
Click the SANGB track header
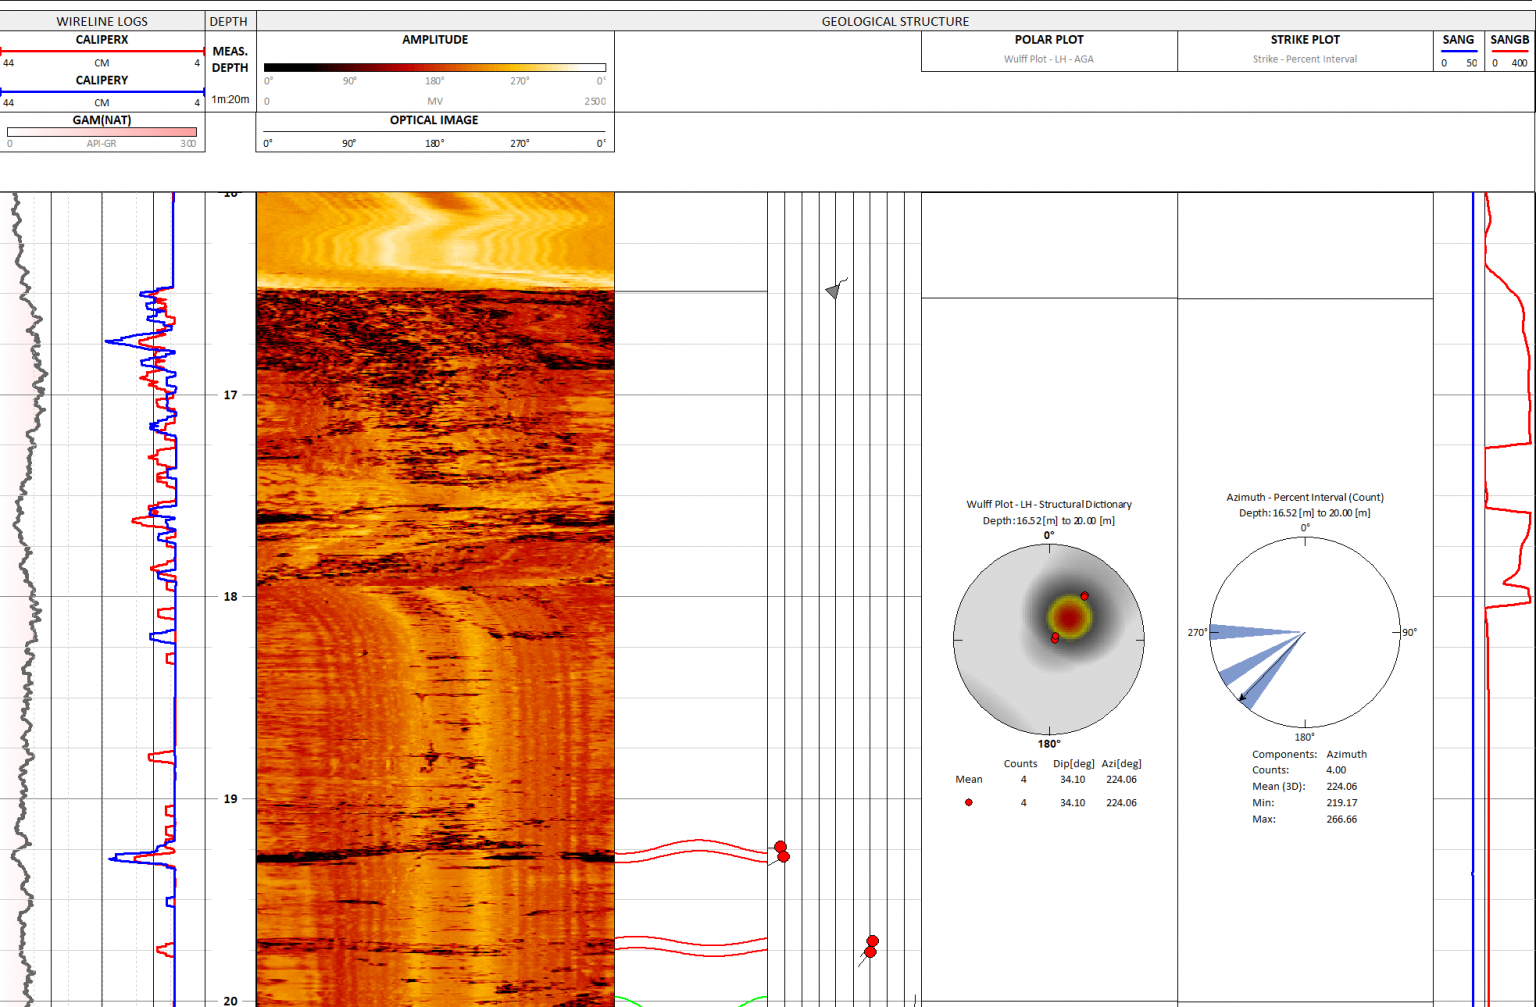1510,40
